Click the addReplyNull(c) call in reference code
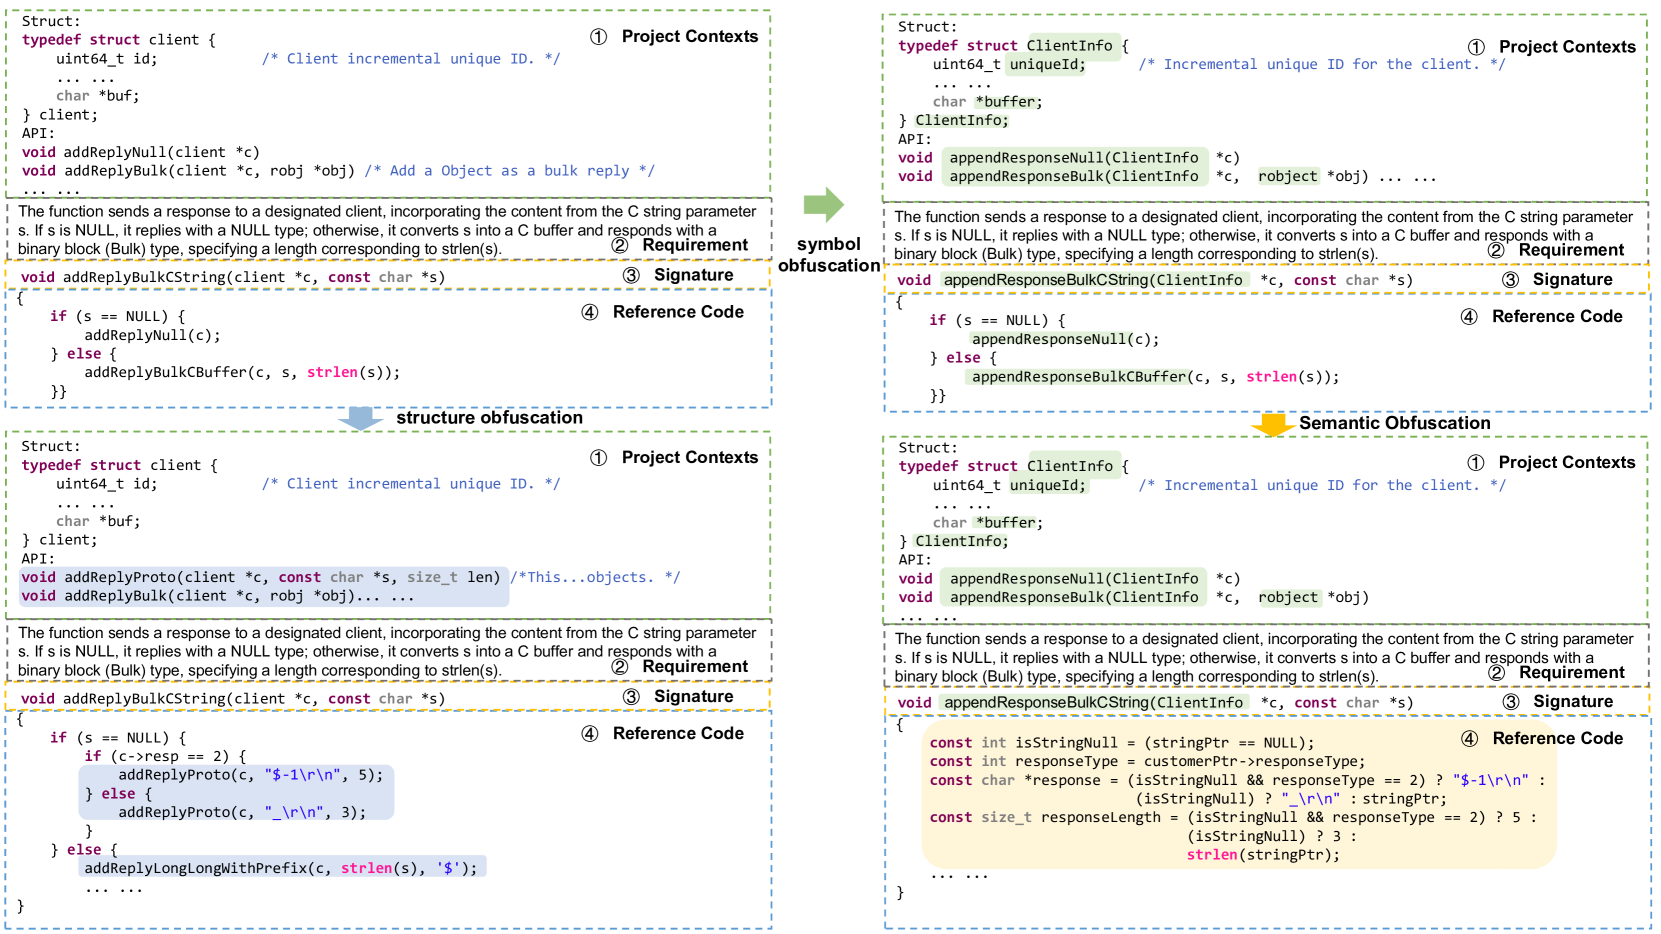1661x934 pixels. 152,335
